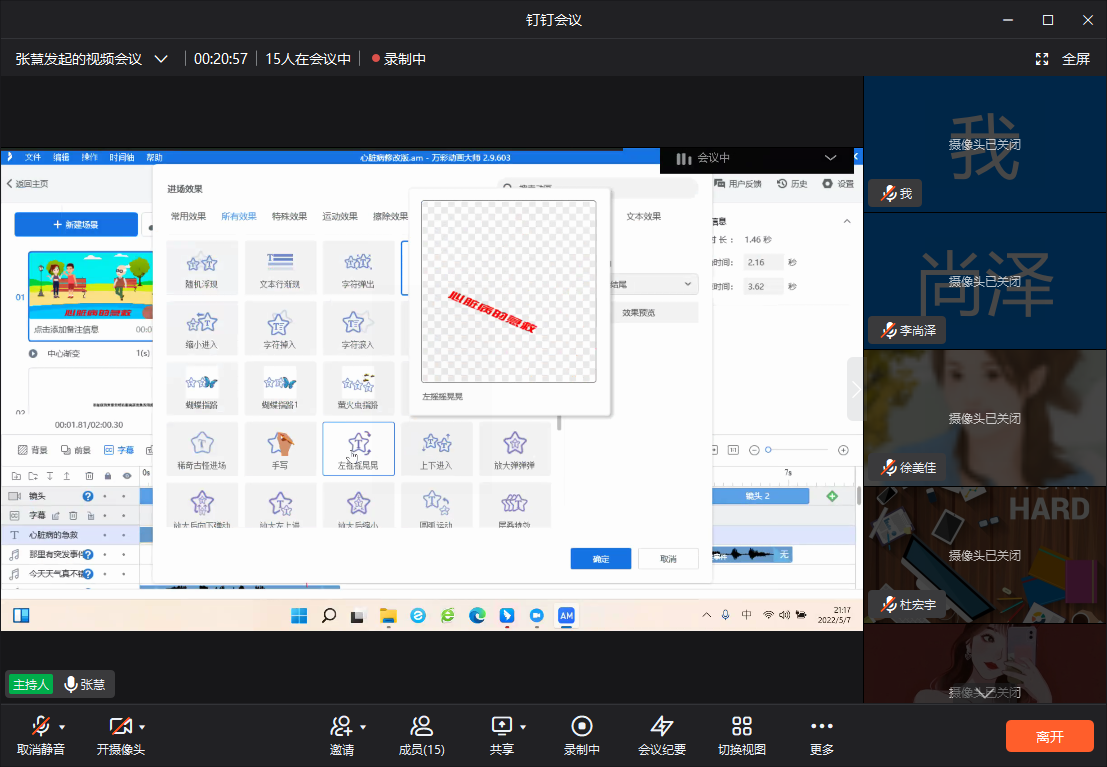This screenshot has width=1107, height=767.
Task: Open the invite (邀请) icon
Action: coord(341,726)
